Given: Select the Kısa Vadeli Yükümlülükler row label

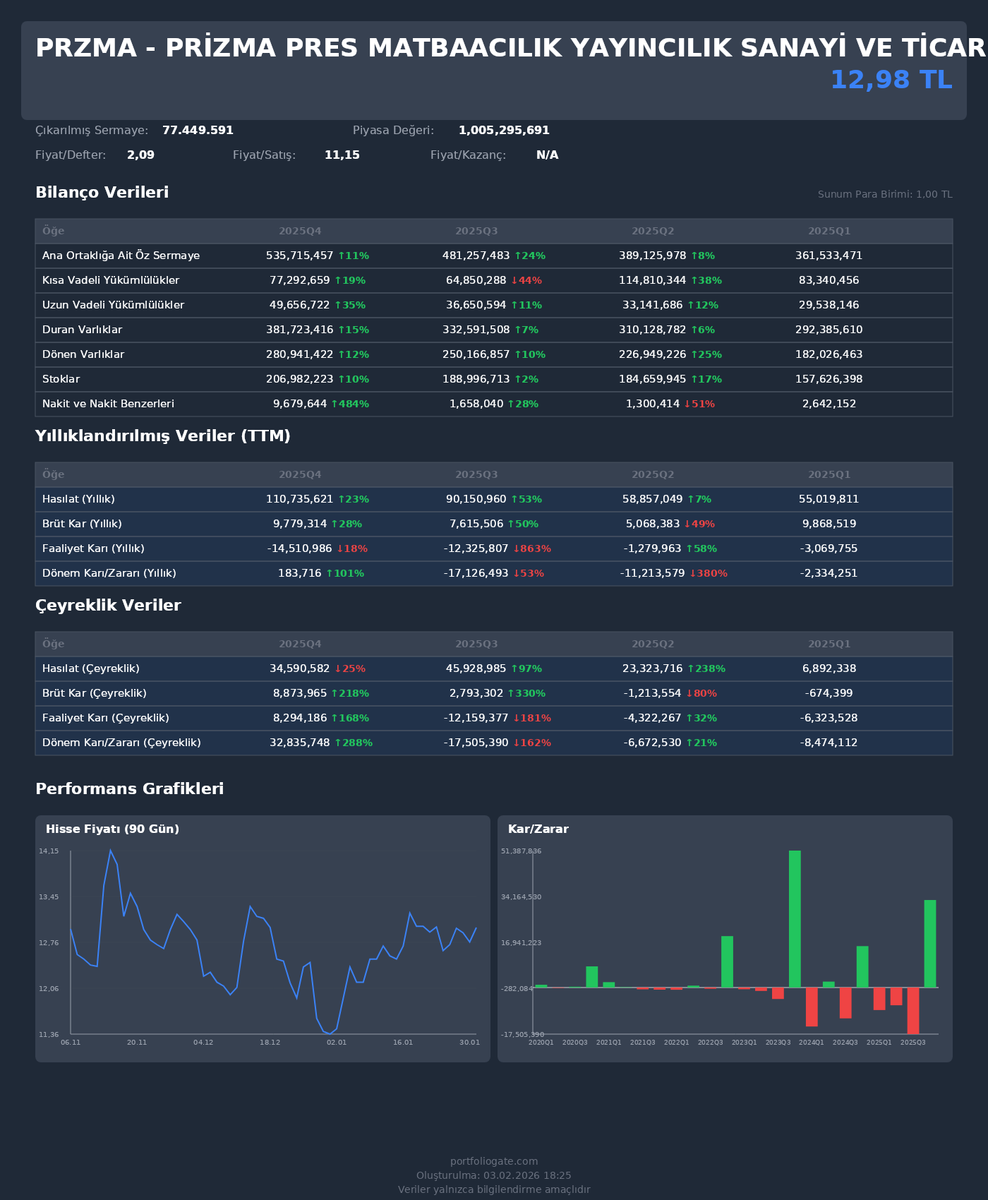Looking at the screenshot, I should [x=111, y=281].
